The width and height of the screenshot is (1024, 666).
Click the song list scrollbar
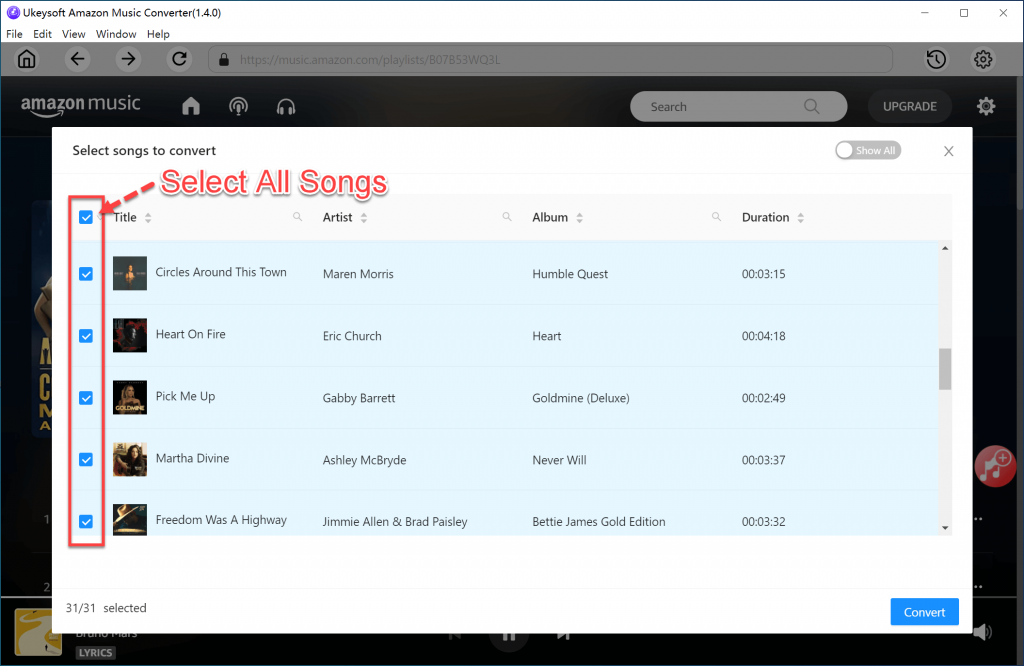click(944, 369)
